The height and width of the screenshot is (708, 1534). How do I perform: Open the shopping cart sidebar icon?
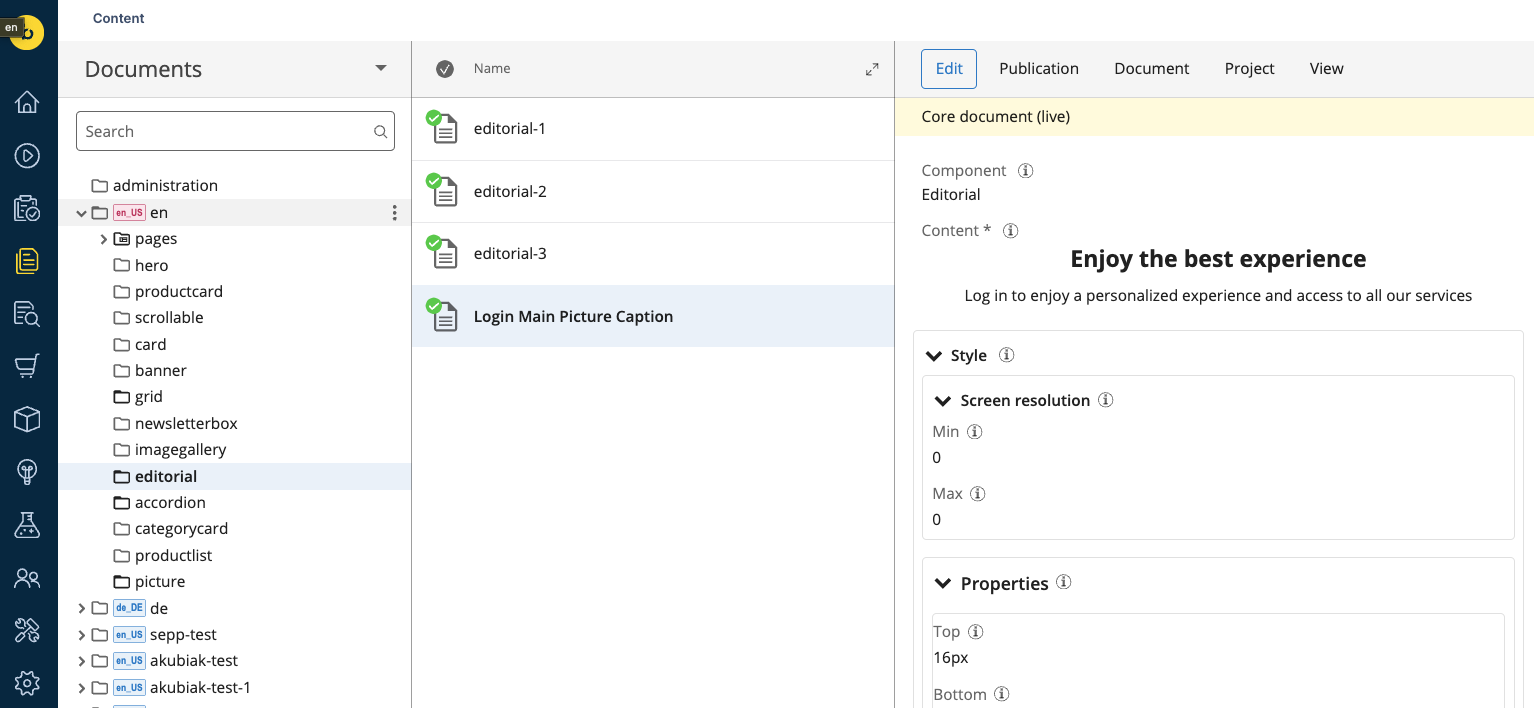[27, 366]
